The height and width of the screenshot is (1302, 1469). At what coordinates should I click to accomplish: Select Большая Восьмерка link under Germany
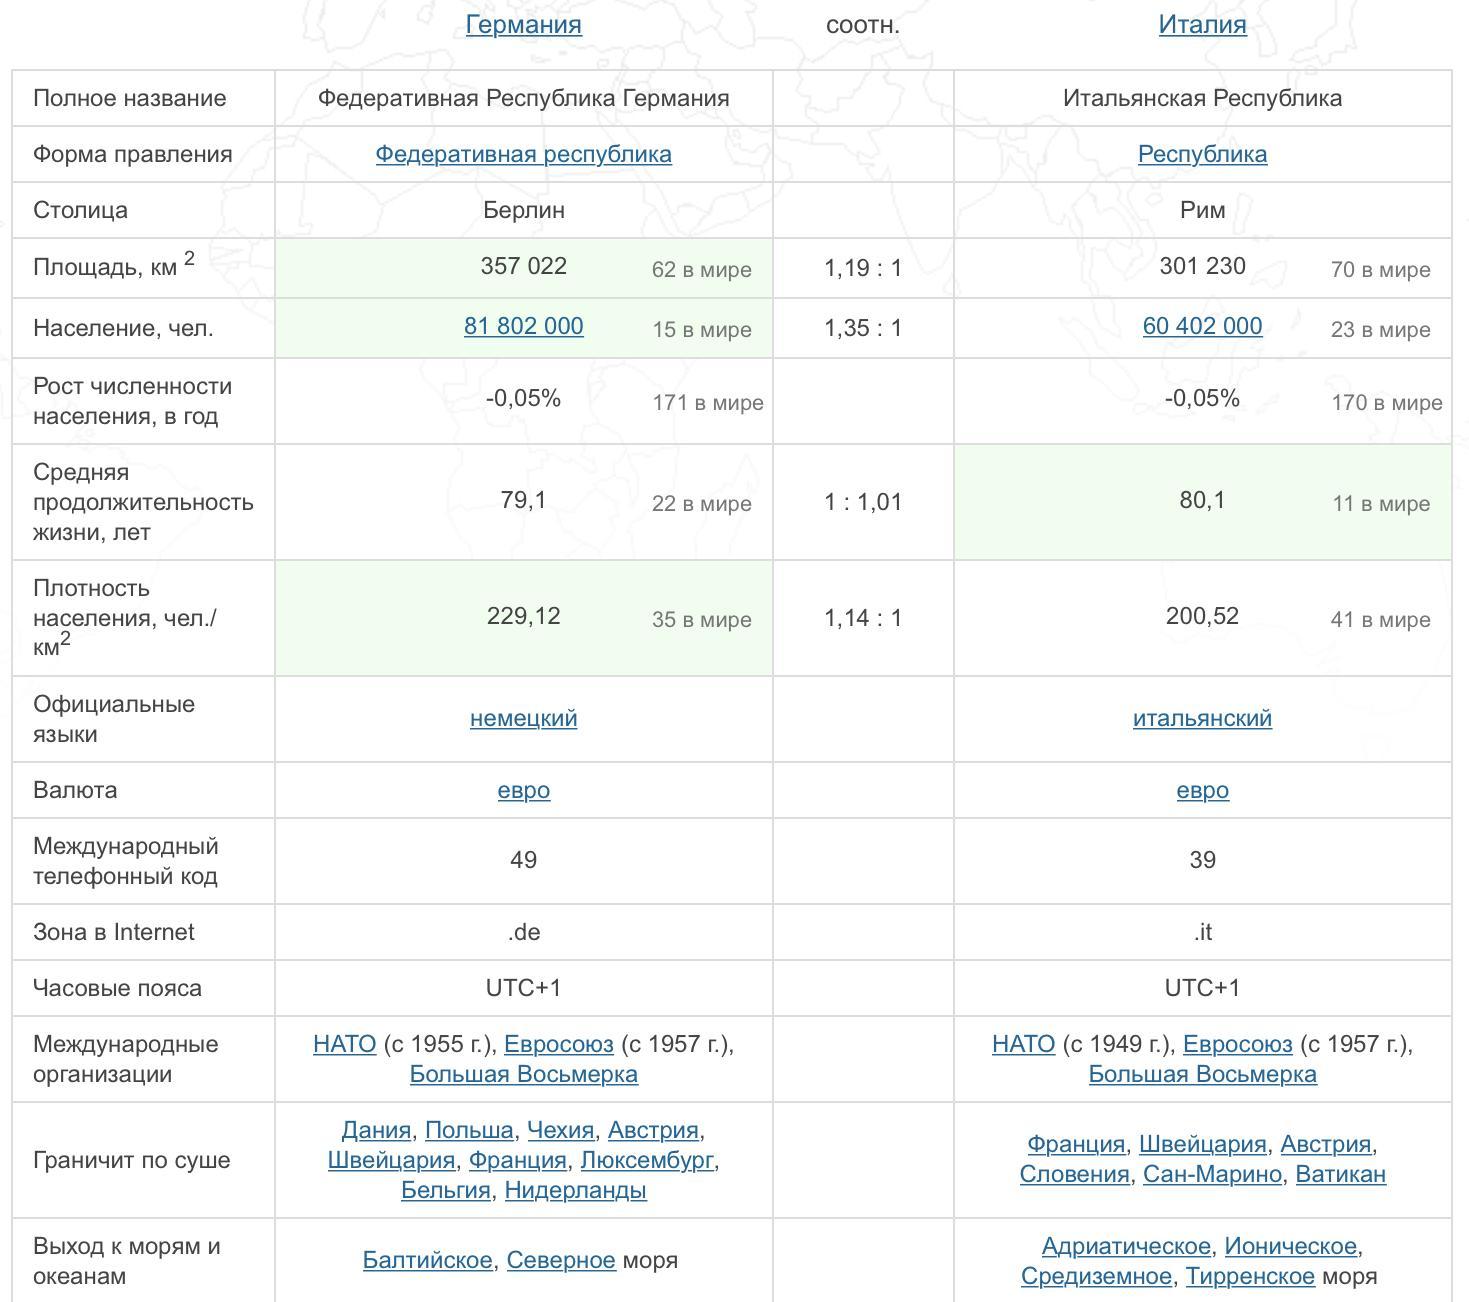point(523,1074)
